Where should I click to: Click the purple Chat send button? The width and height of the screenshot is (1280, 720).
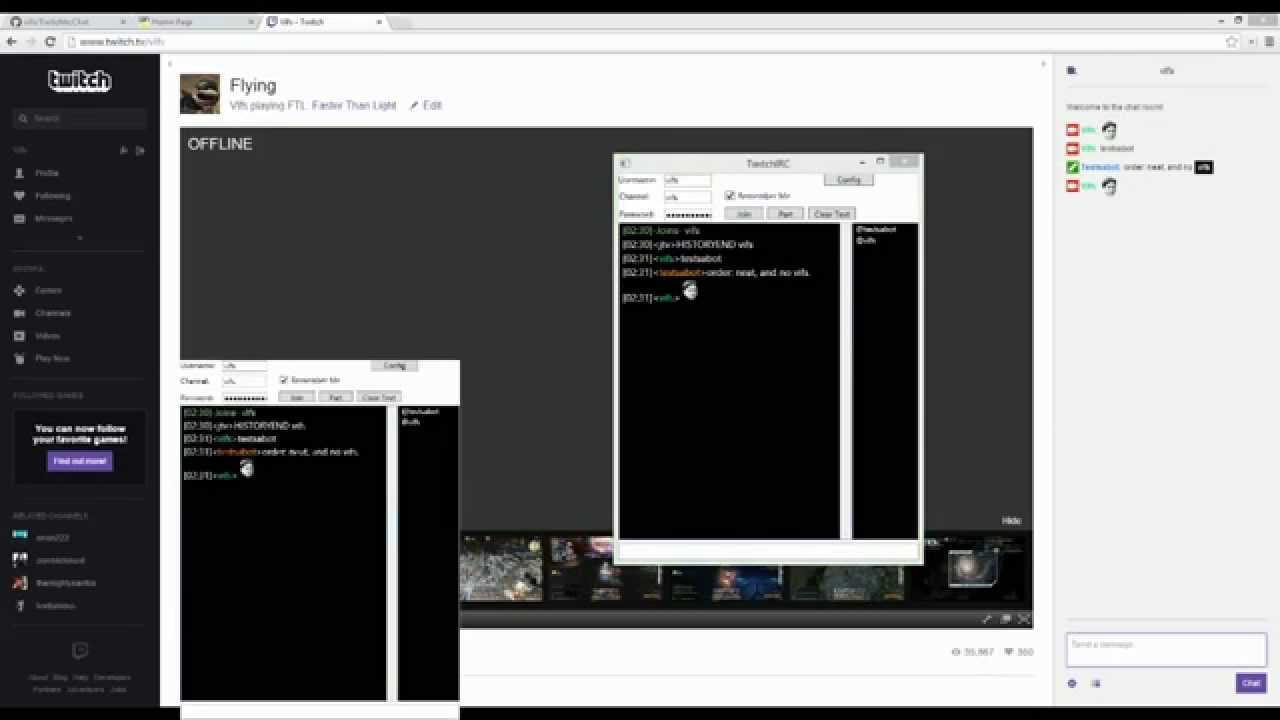tap(1251, 683)
